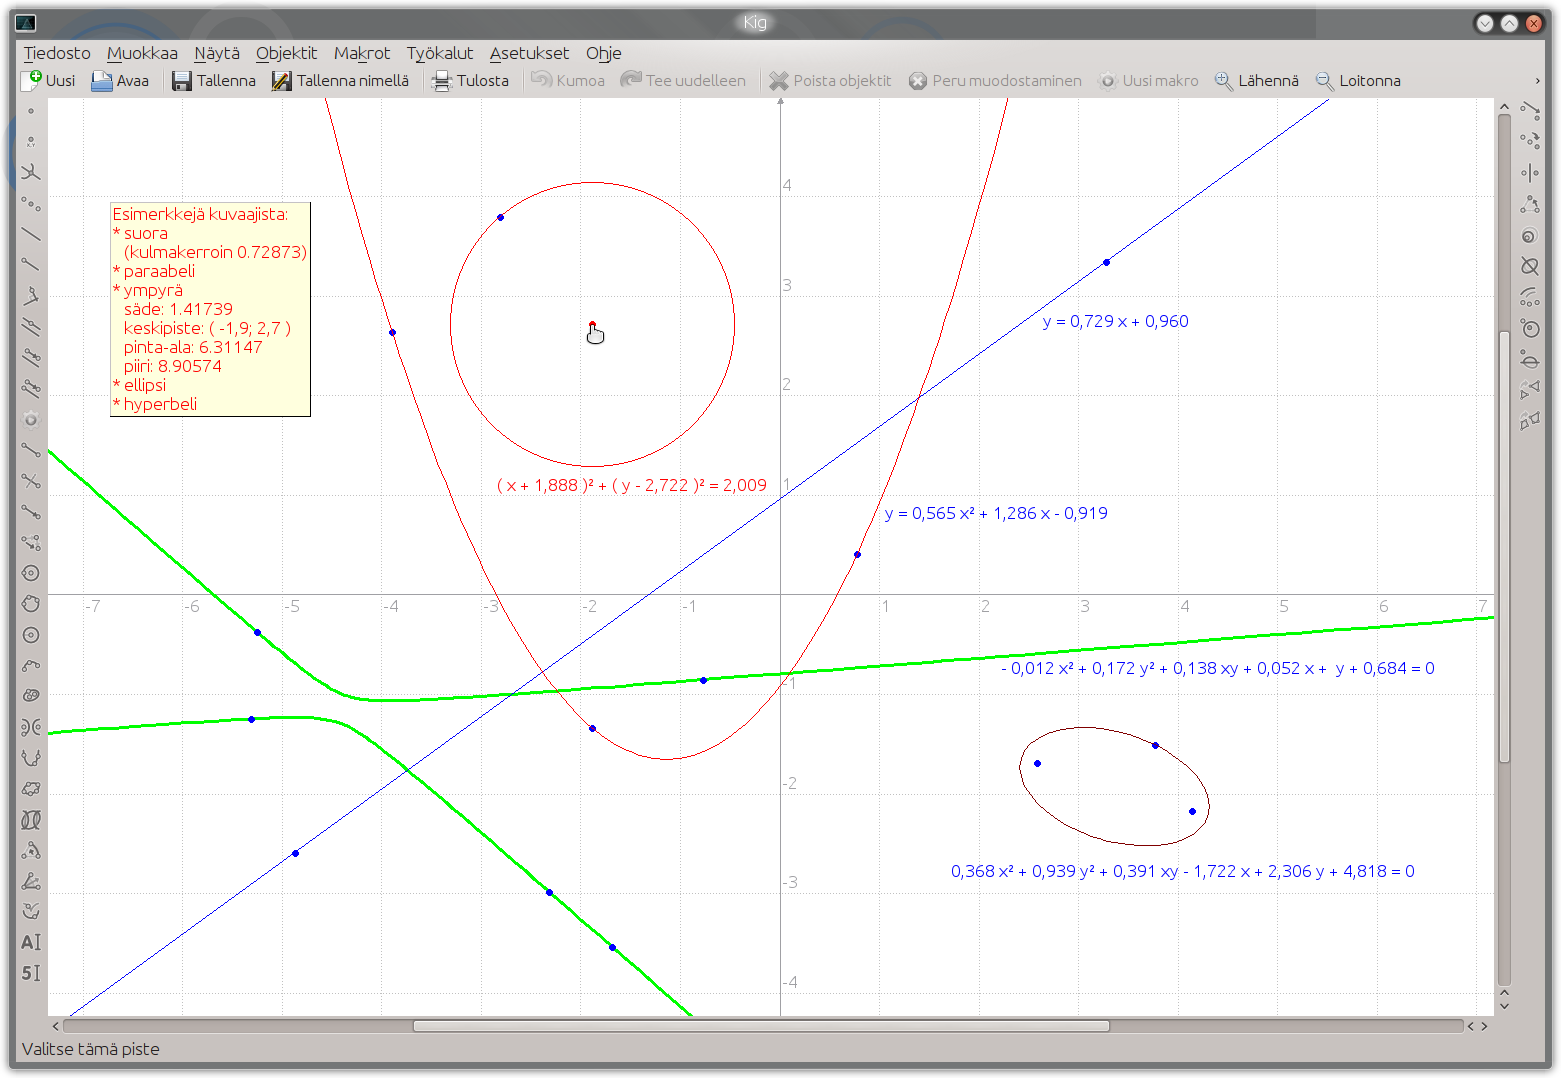The image size is (1561, 1078).
Task: Select the quadrilateral transformation tool at right toolbar bottom
Action: tap(1530, 421)
